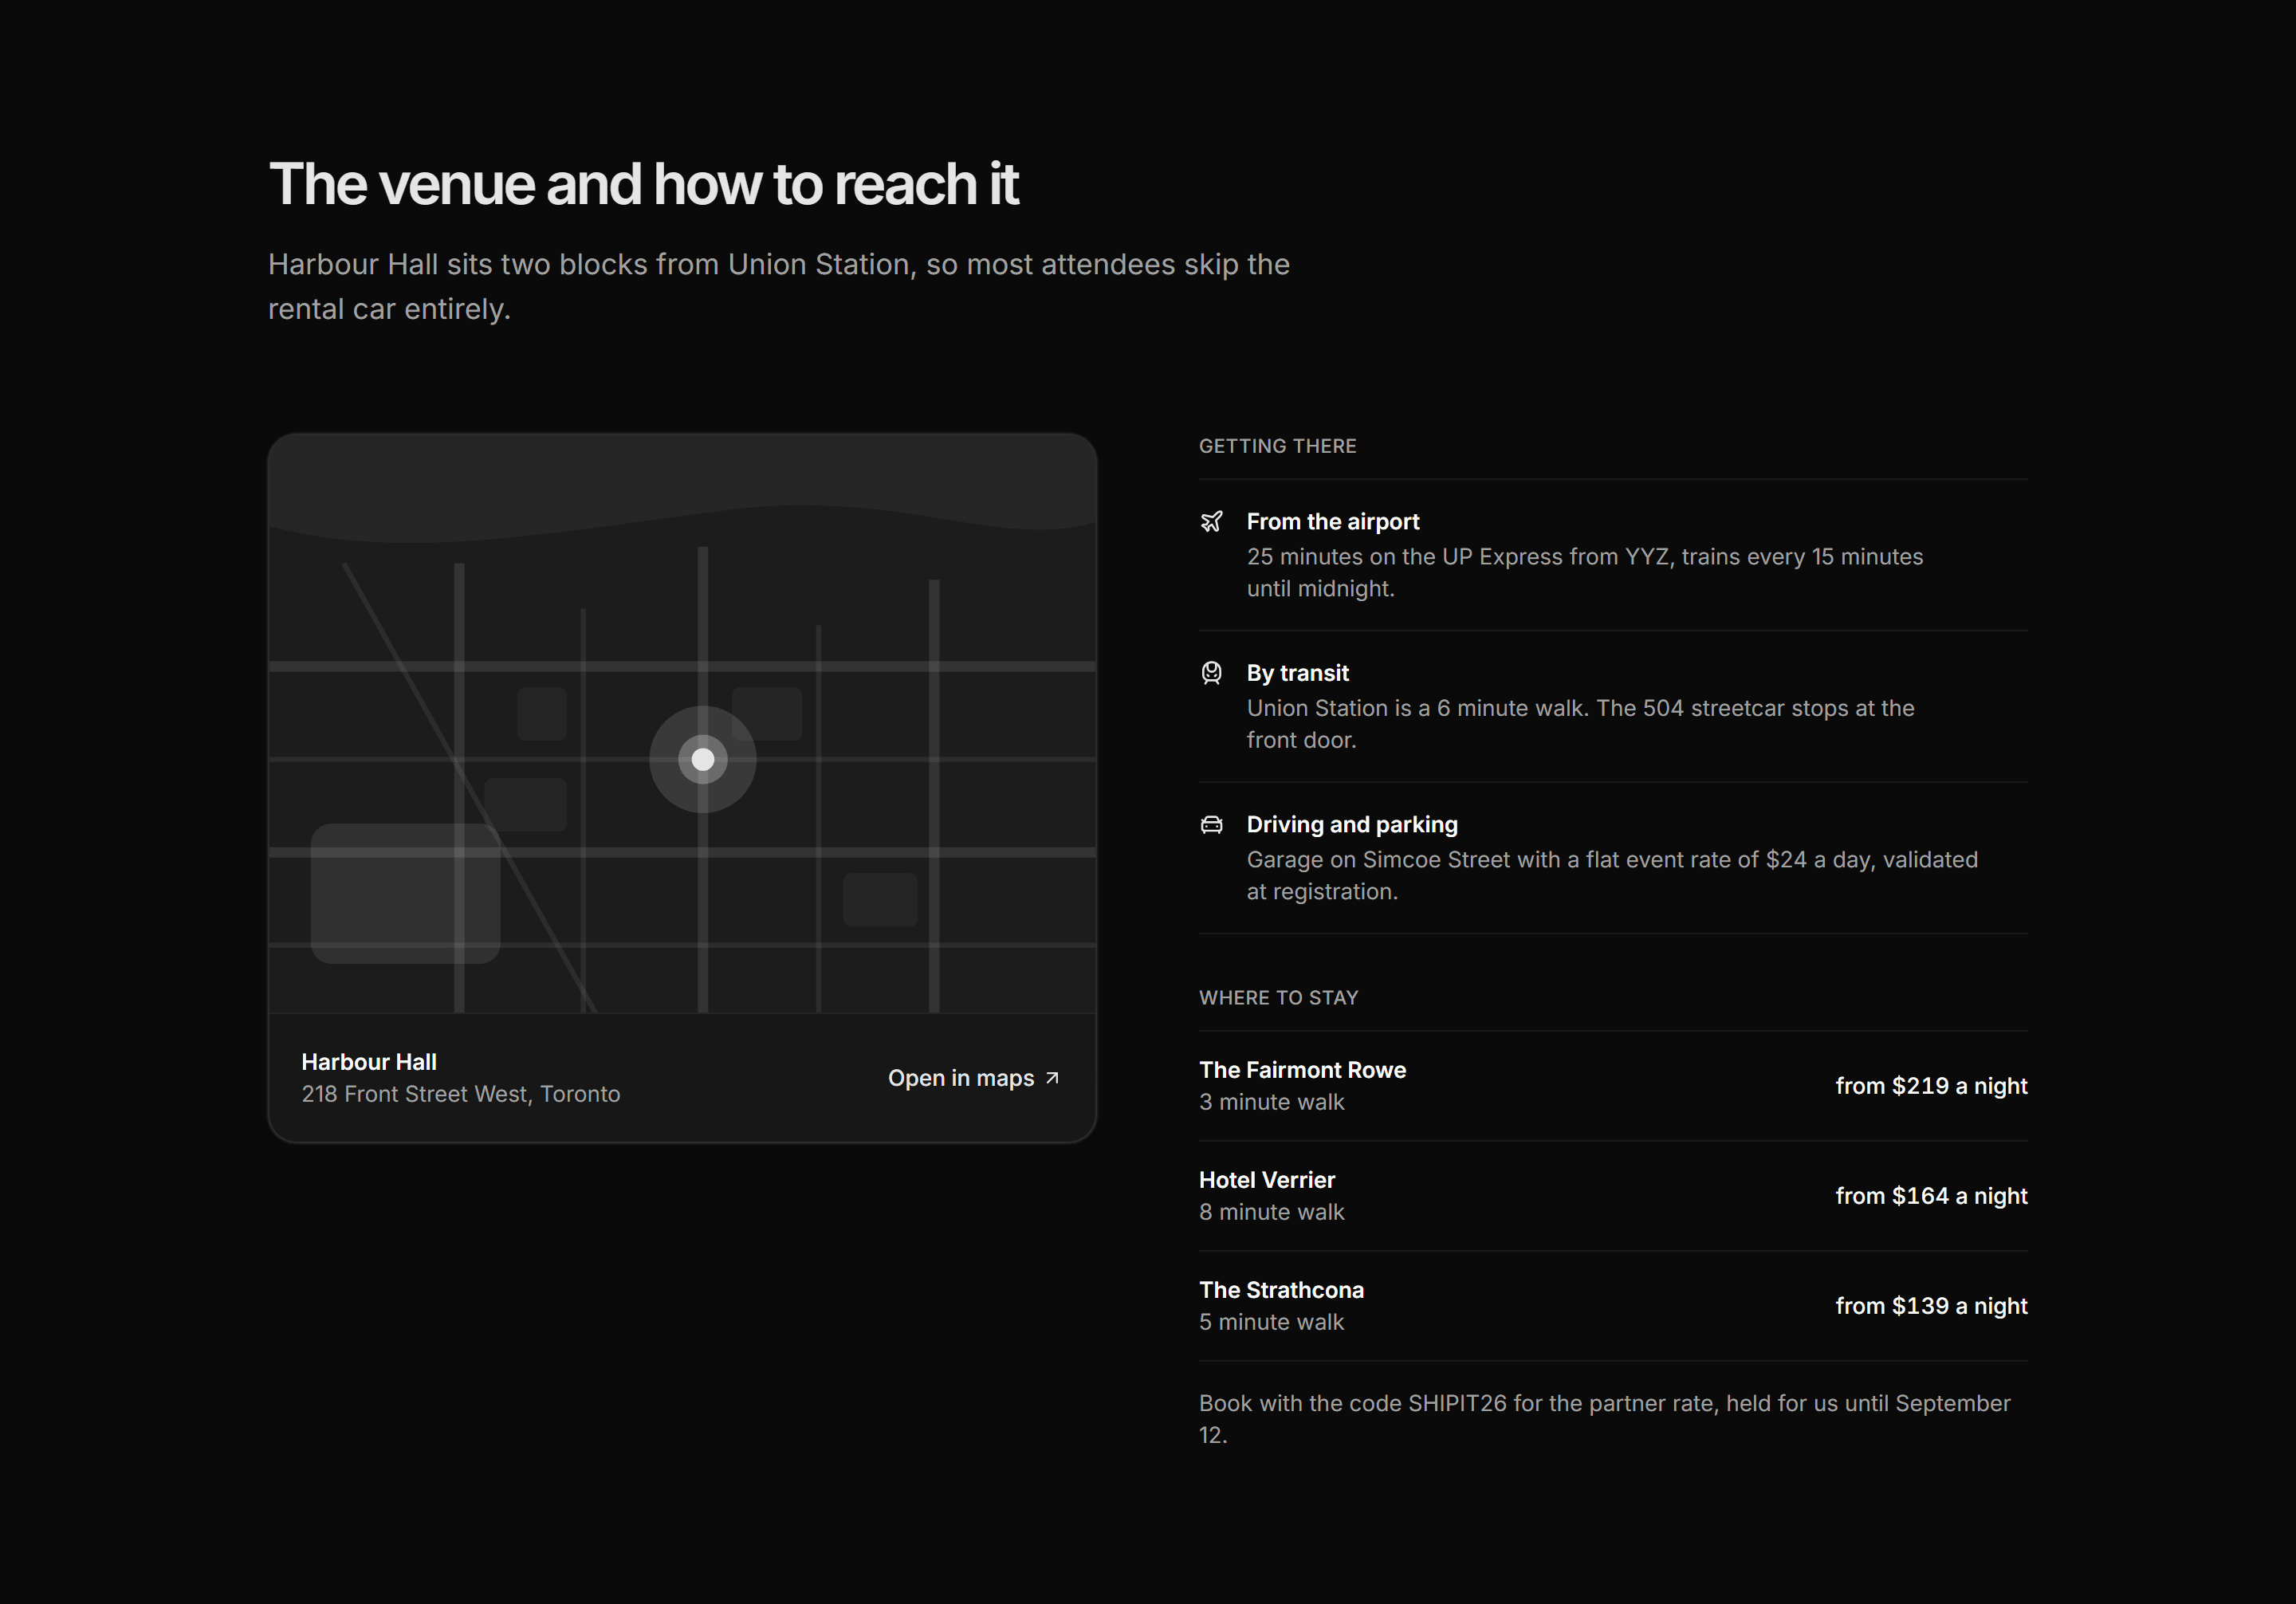
Task: Click the GETTING THERE section label
Action: pyautogui.click(x=1277, y=446)
